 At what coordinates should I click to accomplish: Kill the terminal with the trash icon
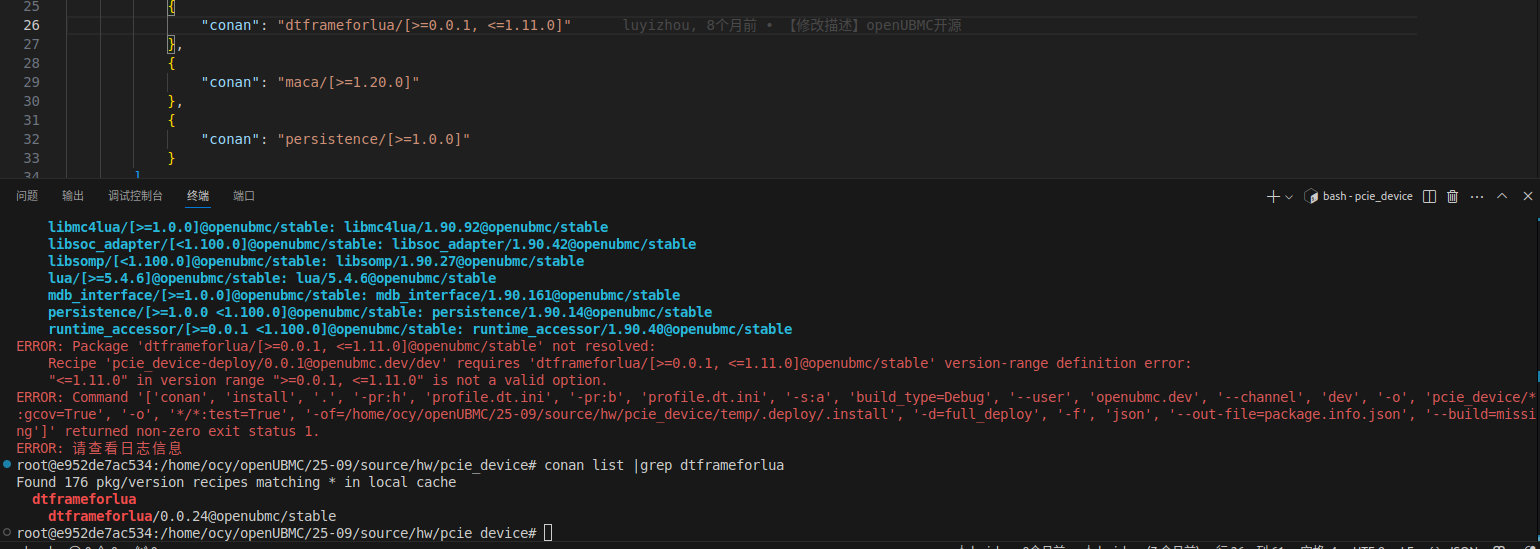[x=1453, y=197]
